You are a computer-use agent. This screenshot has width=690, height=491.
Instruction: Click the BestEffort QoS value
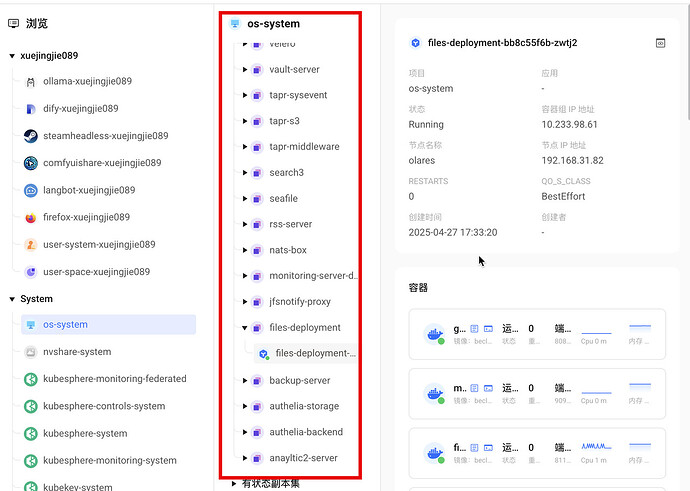pyautogui.click(x=563, y=197)
